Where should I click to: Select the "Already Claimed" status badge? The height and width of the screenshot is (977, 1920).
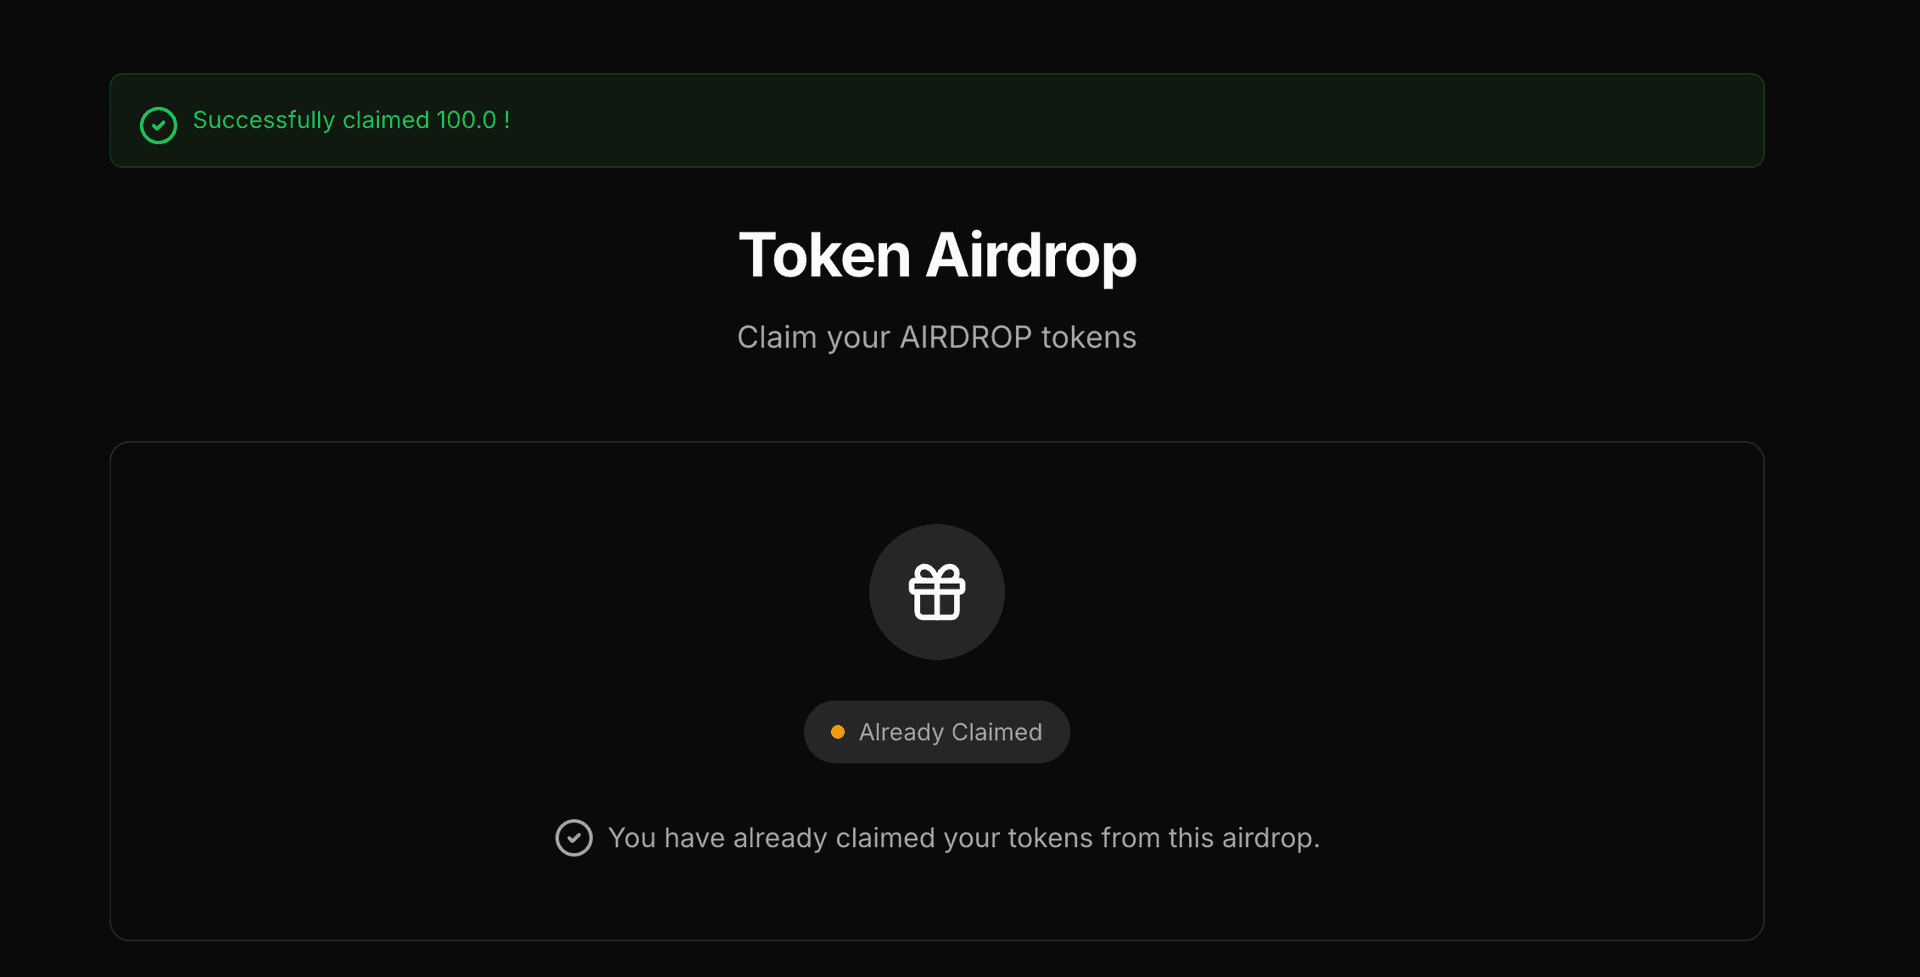pos(937,732)
